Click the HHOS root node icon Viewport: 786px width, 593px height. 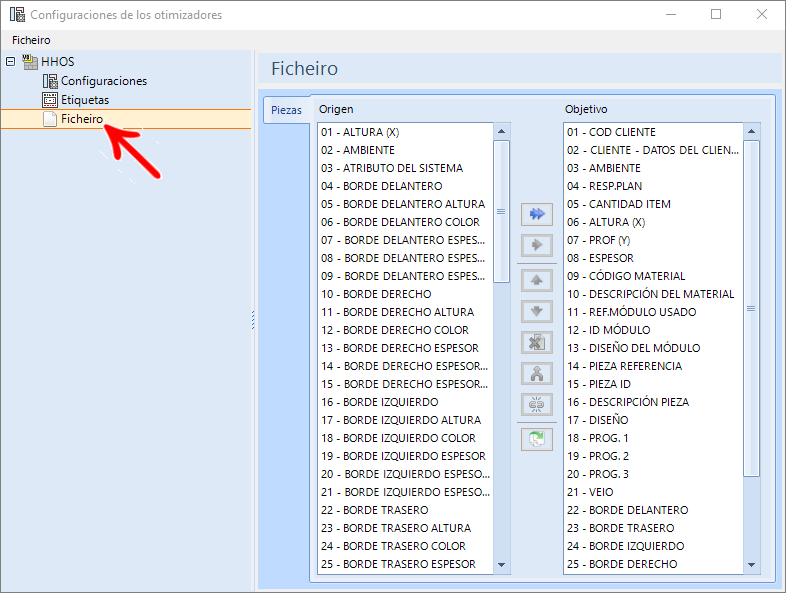tap(30, 62)
